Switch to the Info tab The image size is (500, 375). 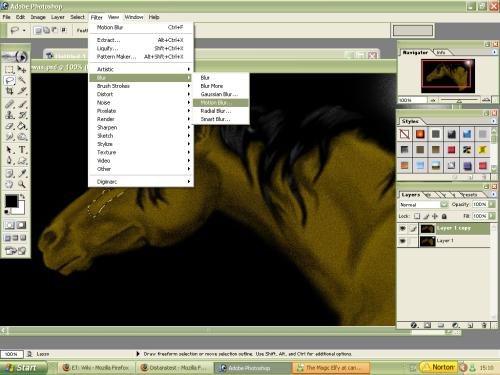tap(441, 52)
